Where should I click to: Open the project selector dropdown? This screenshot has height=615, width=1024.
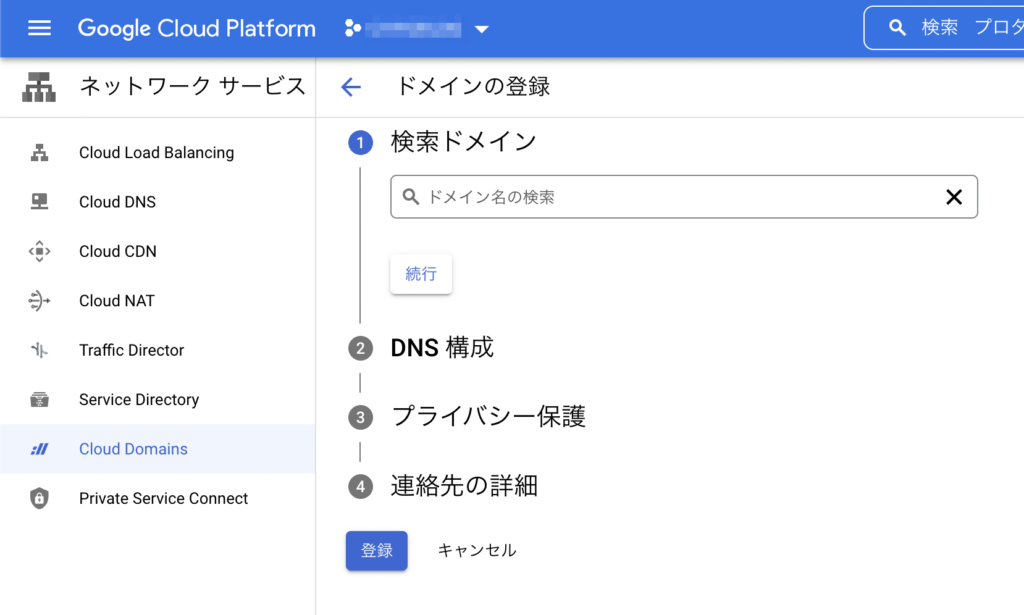coord(481,28)
